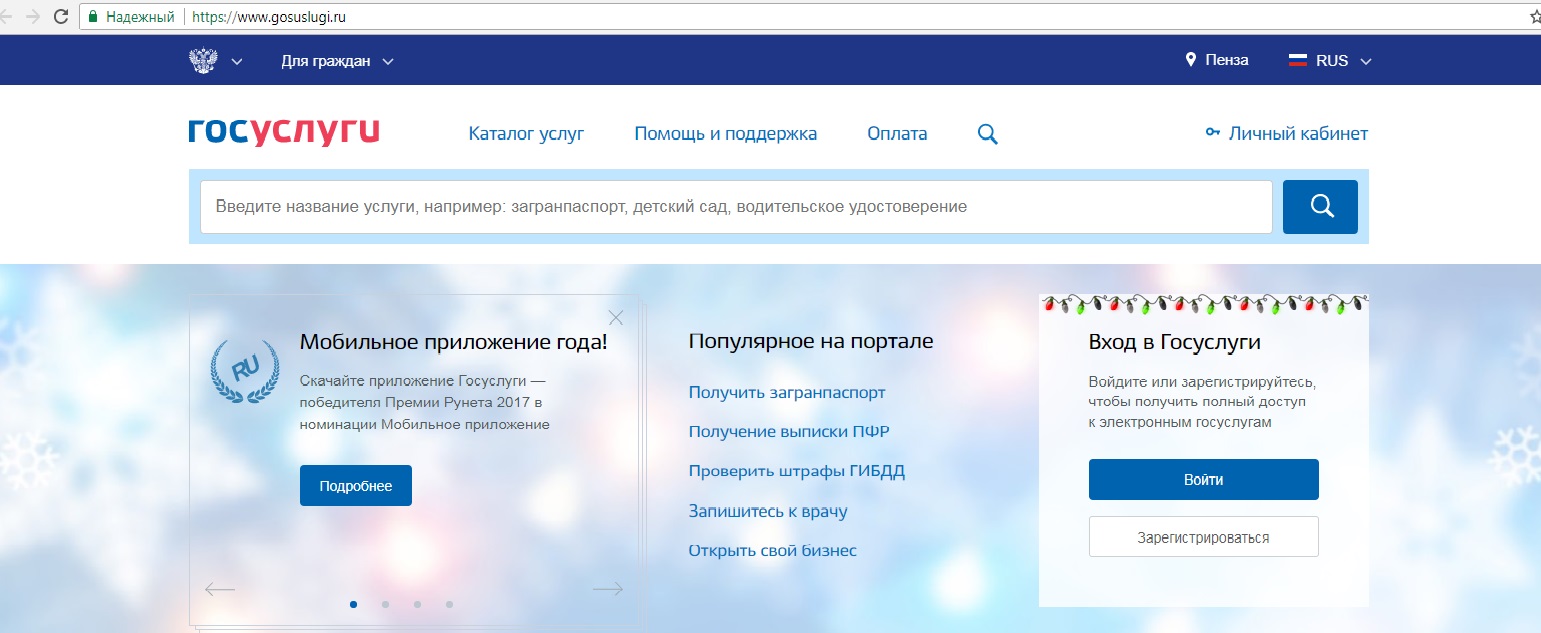The height and width of the screenshot is (633, 1541).
Task: Open «Запишитесь к врачу» link
Action: click(768, 511)
